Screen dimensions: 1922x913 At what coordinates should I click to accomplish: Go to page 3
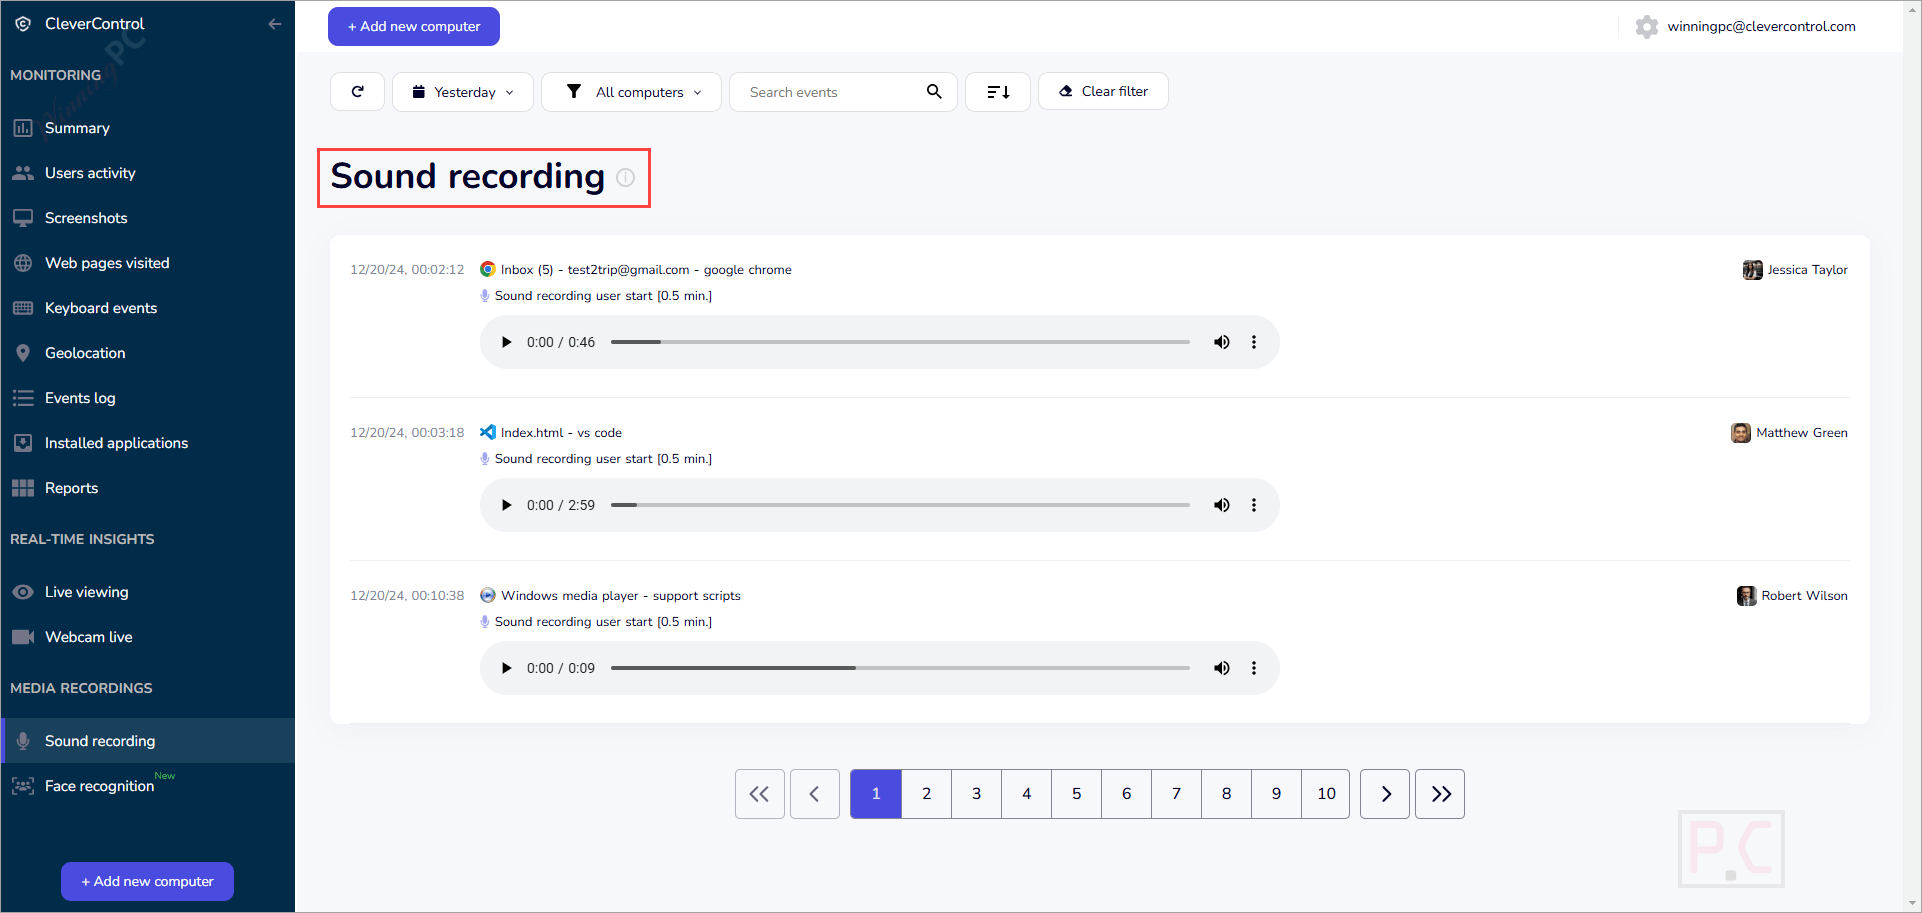coord(977,794)
